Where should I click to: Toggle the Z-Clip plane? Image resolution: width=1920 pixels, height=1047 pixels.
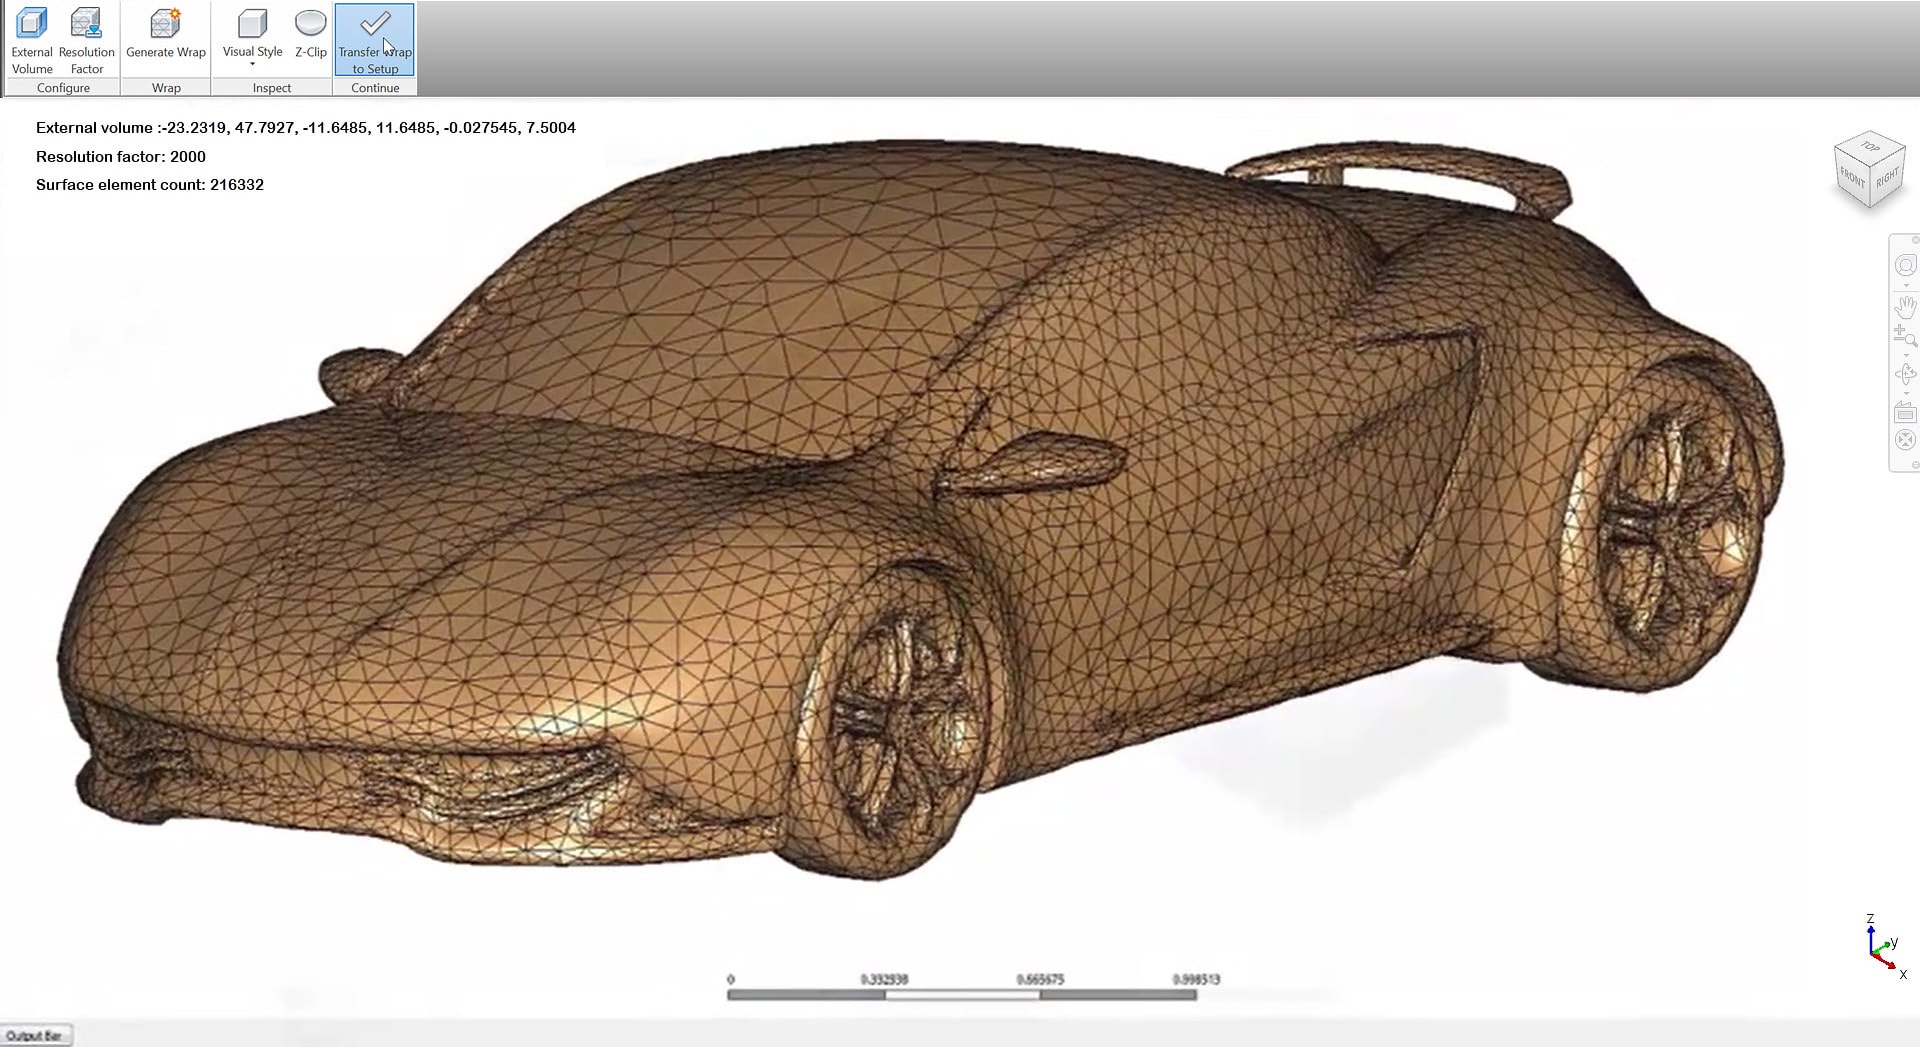pyautogui.click(x=311, y=35)
